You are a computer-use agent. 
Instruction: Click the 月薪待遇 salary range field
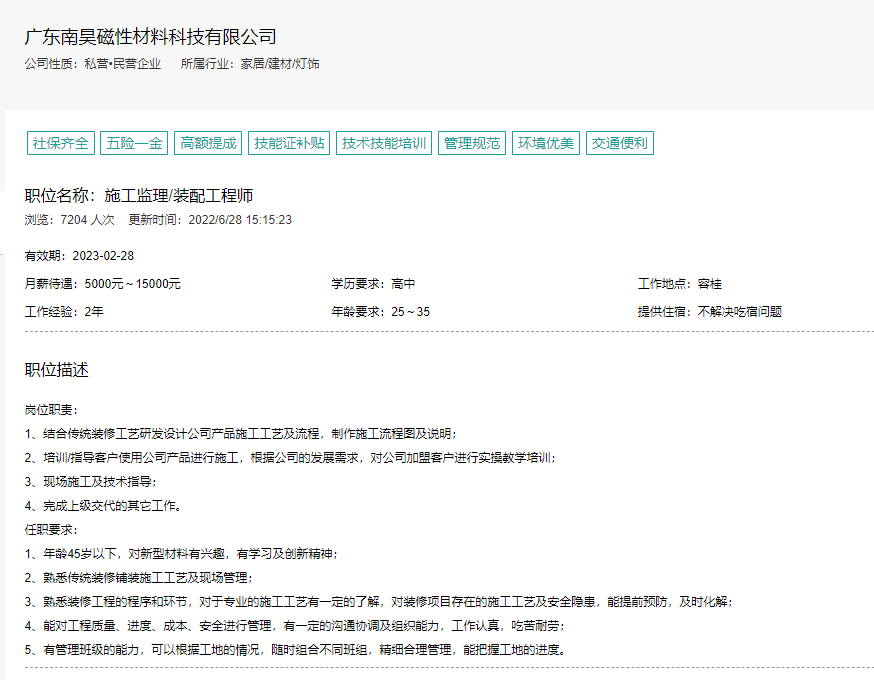103,284
